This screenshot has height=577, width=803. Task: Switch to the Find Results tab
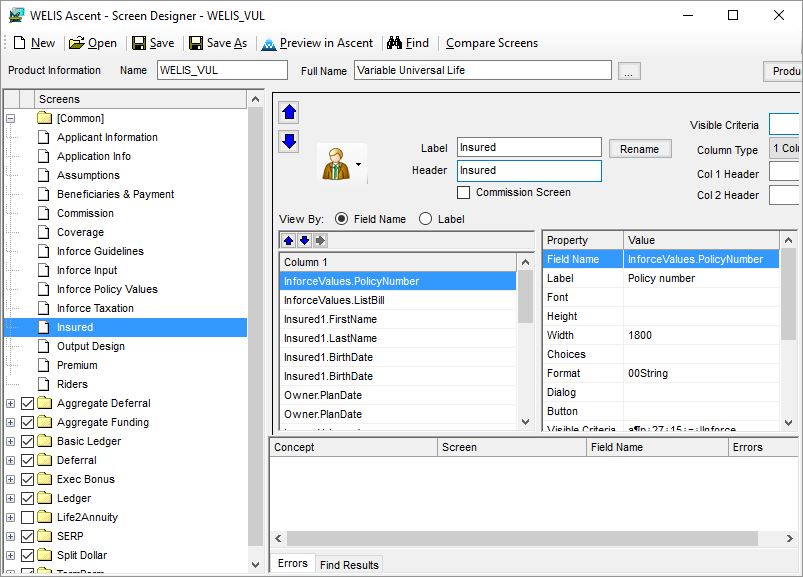pos(349,565)
